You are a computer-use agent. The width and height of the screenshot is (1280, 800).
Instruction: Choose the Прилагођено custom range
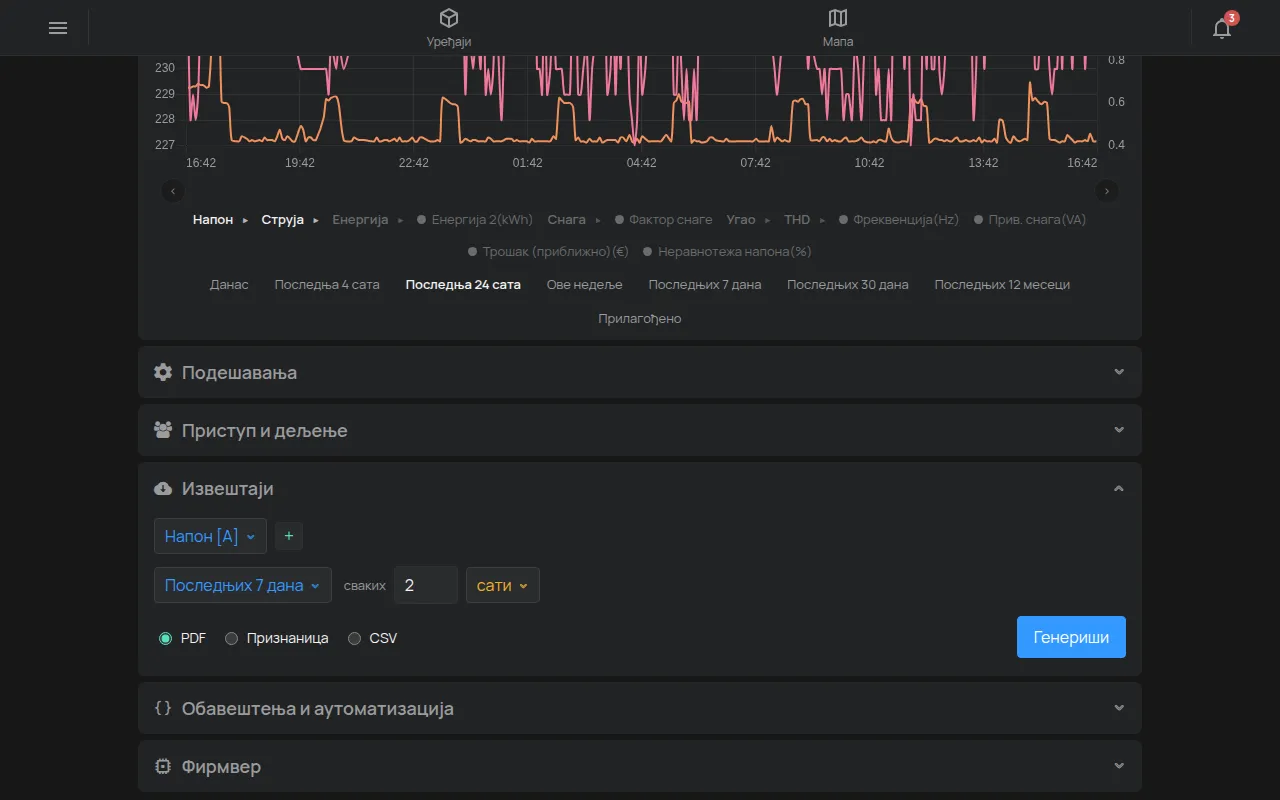(x=640, y=318)
